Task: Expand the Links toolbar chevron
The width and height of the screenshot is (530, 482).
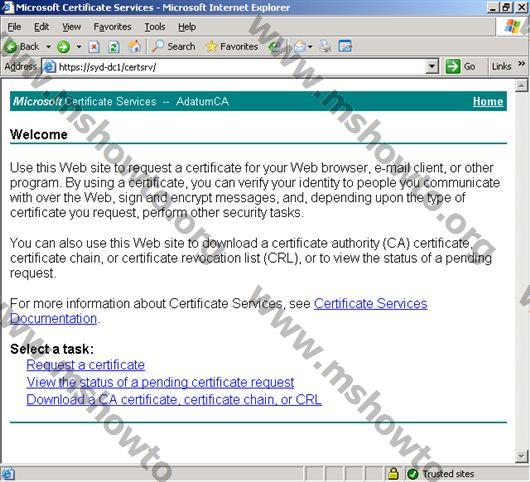Action: click(x=522, y=64)
